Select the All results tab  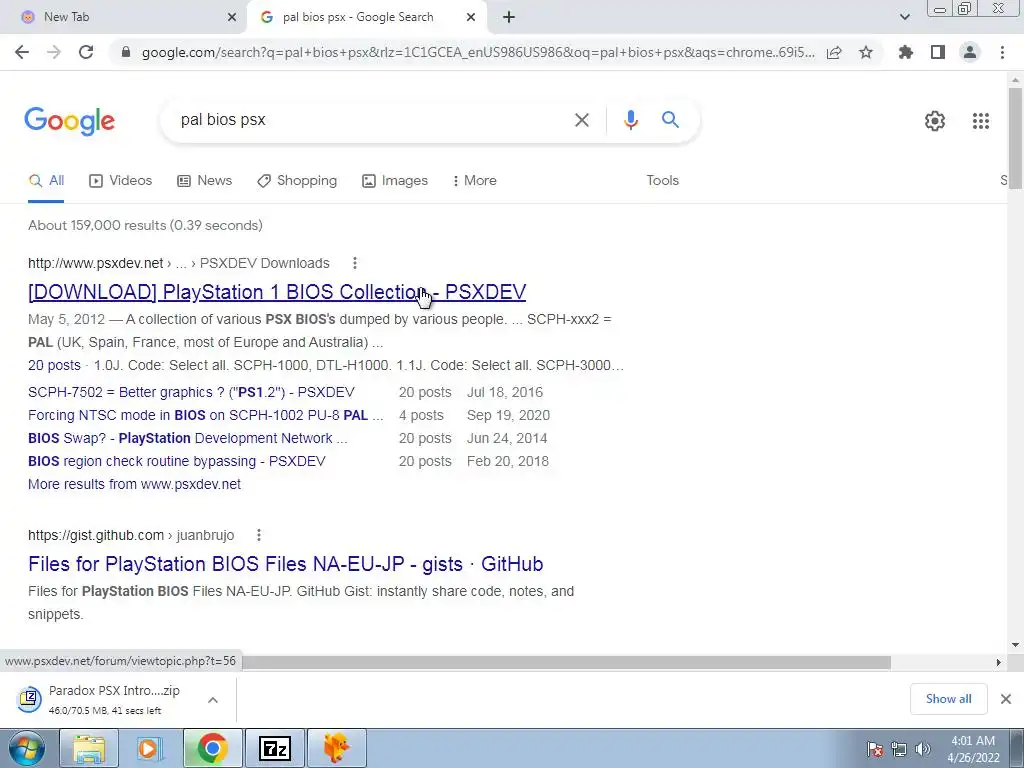(x=46, y=181)
